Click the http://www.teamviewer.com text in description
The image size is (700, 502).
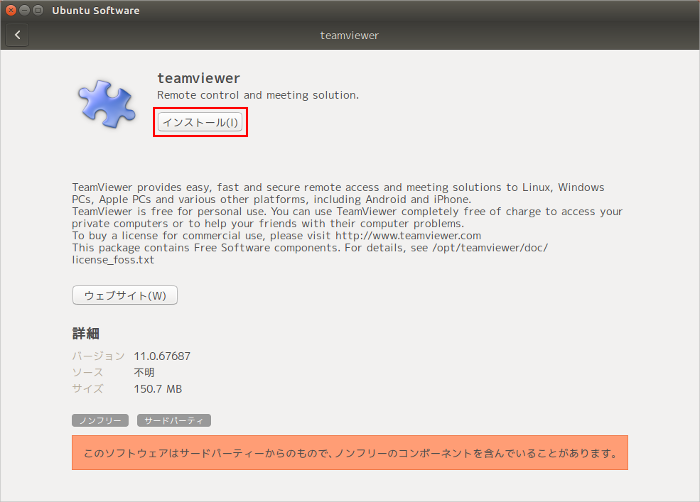click(408, 235)
